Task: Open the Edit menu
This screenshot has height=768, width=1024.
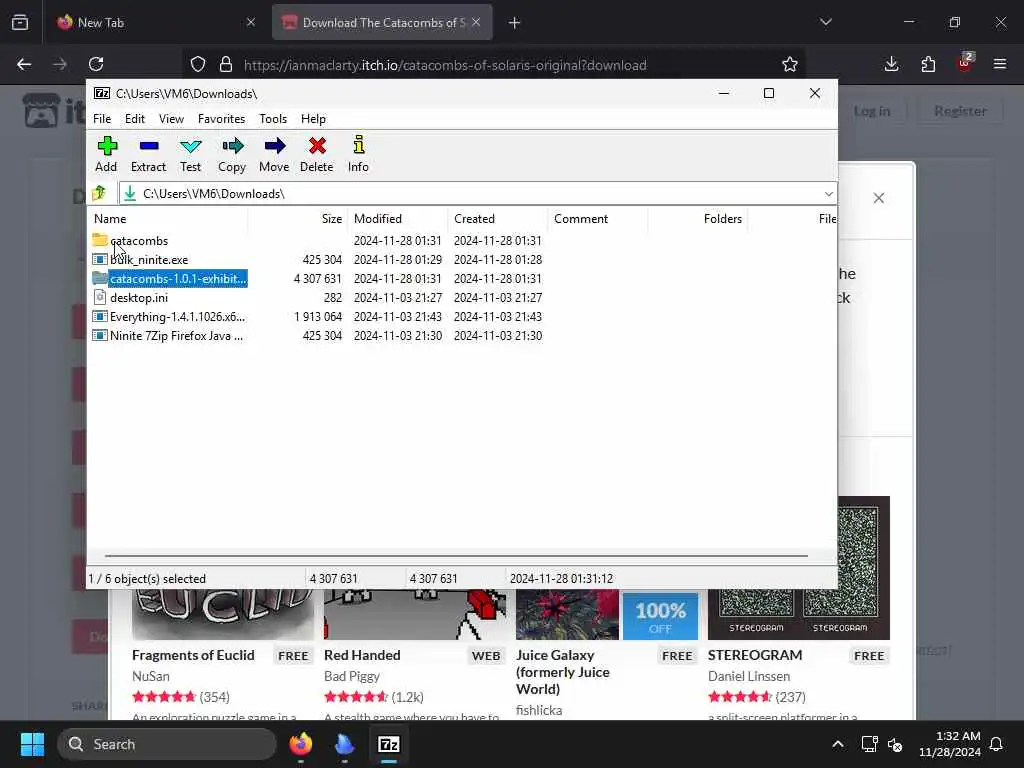Action: (135, 119)
